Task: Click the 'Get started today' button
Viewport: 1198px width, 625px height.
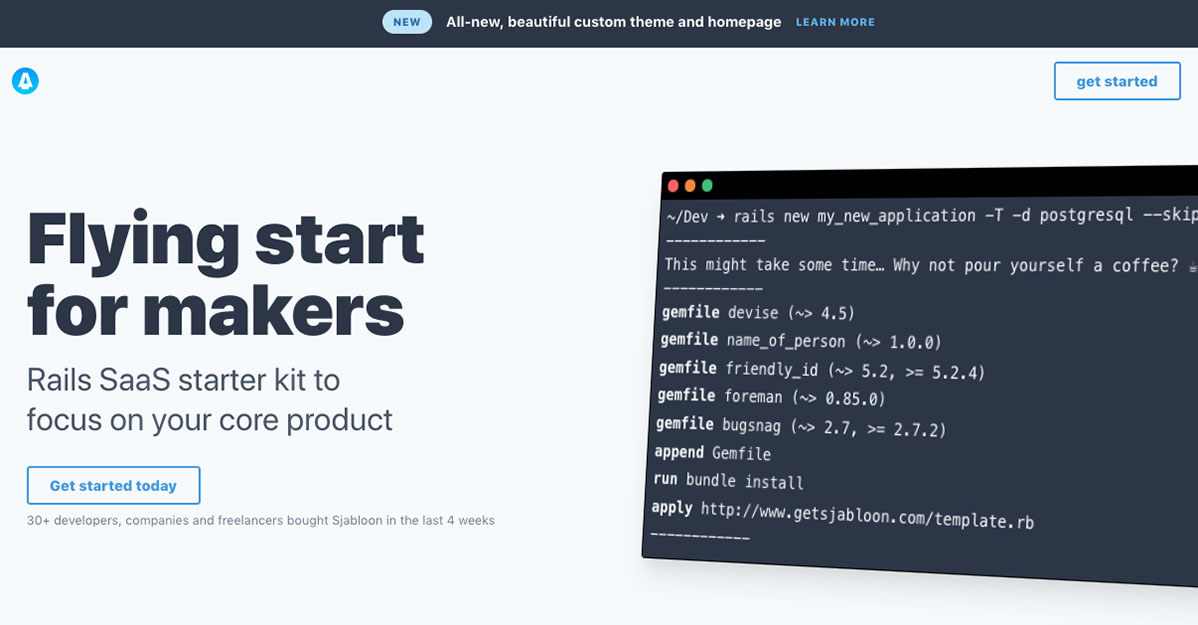Action: [x=113, y=485]
